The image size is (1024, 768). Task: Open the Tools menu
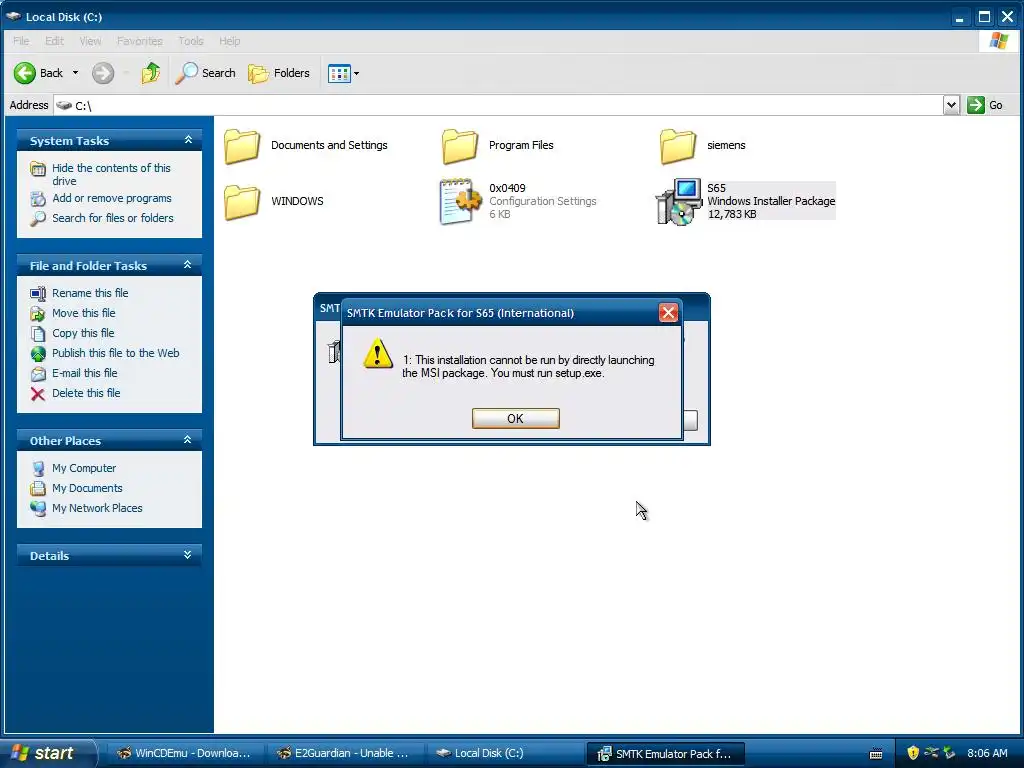(191, 41)
